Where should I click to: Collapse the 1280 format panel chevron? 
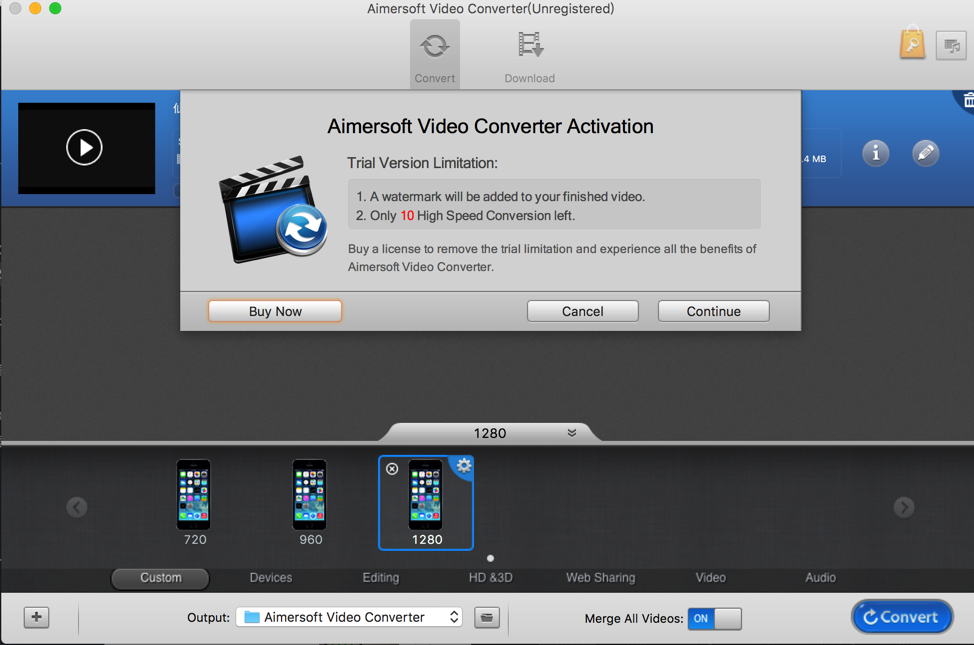tap(571, 432)
